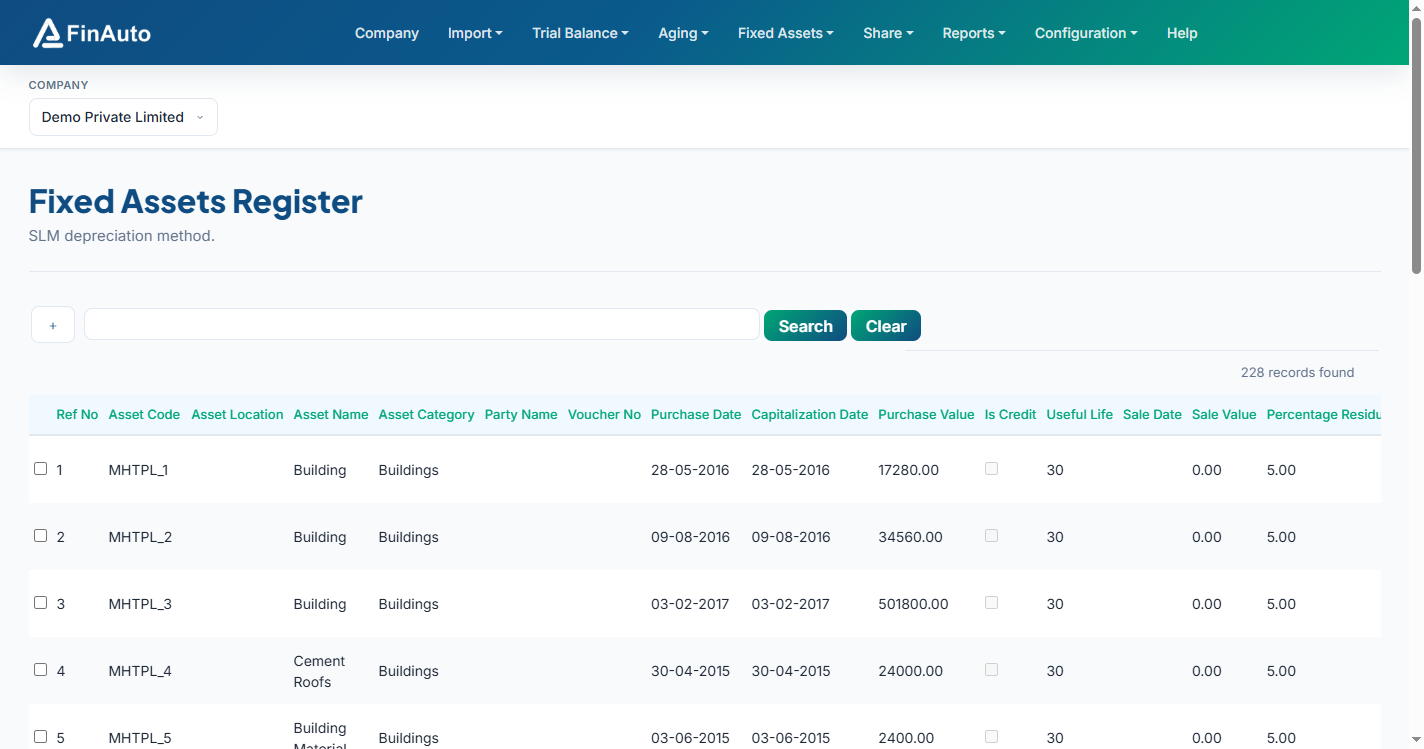Click the Fixed Assets Register heading

pyautogui.click(x=195, y=201)
